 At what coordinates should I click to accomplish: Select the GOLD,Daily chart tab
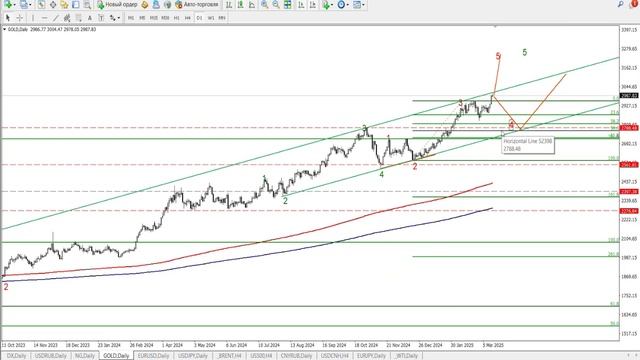(116, 356)
